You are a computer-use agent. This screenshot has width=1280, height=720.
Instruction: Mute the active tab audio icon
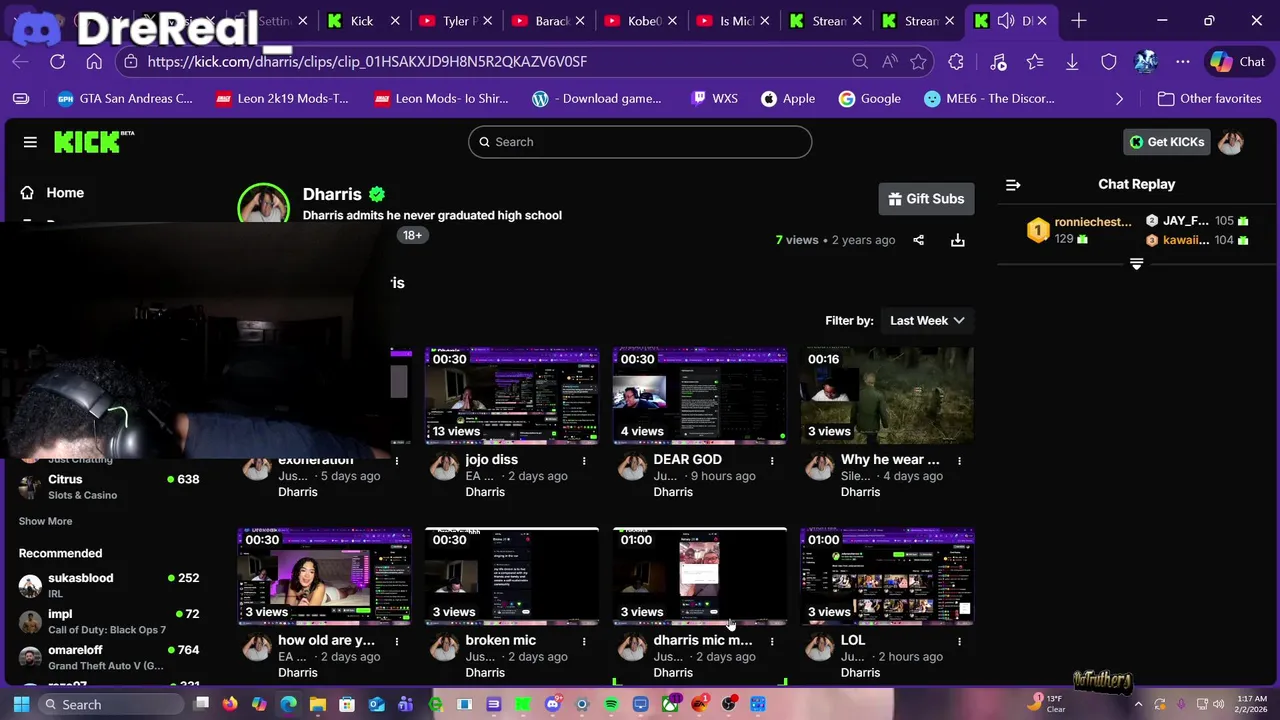click(1006, 21)
